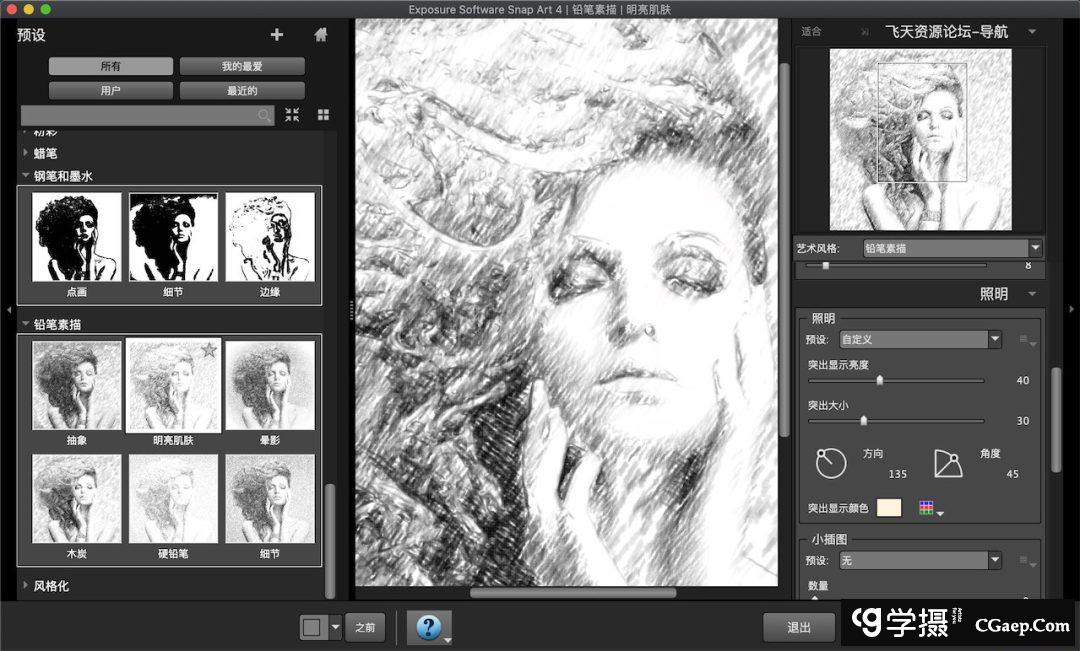Toggle the 之前 before view button
Viewport: 1080px width, 651px height.
pos(365,627)
